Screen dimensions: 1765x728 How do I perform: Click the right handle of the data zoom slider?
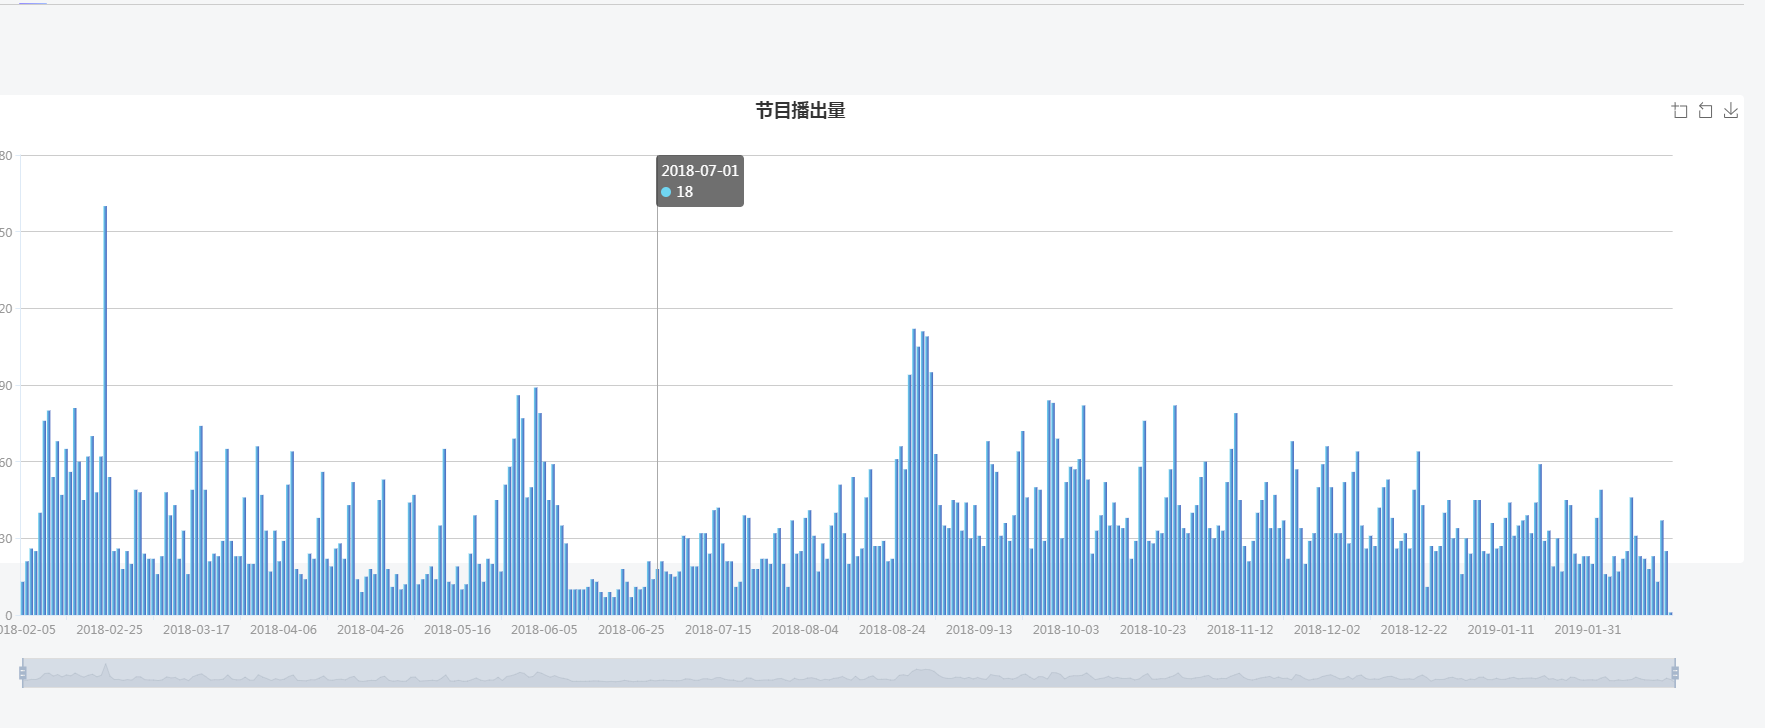click(x=1675, y=673)
